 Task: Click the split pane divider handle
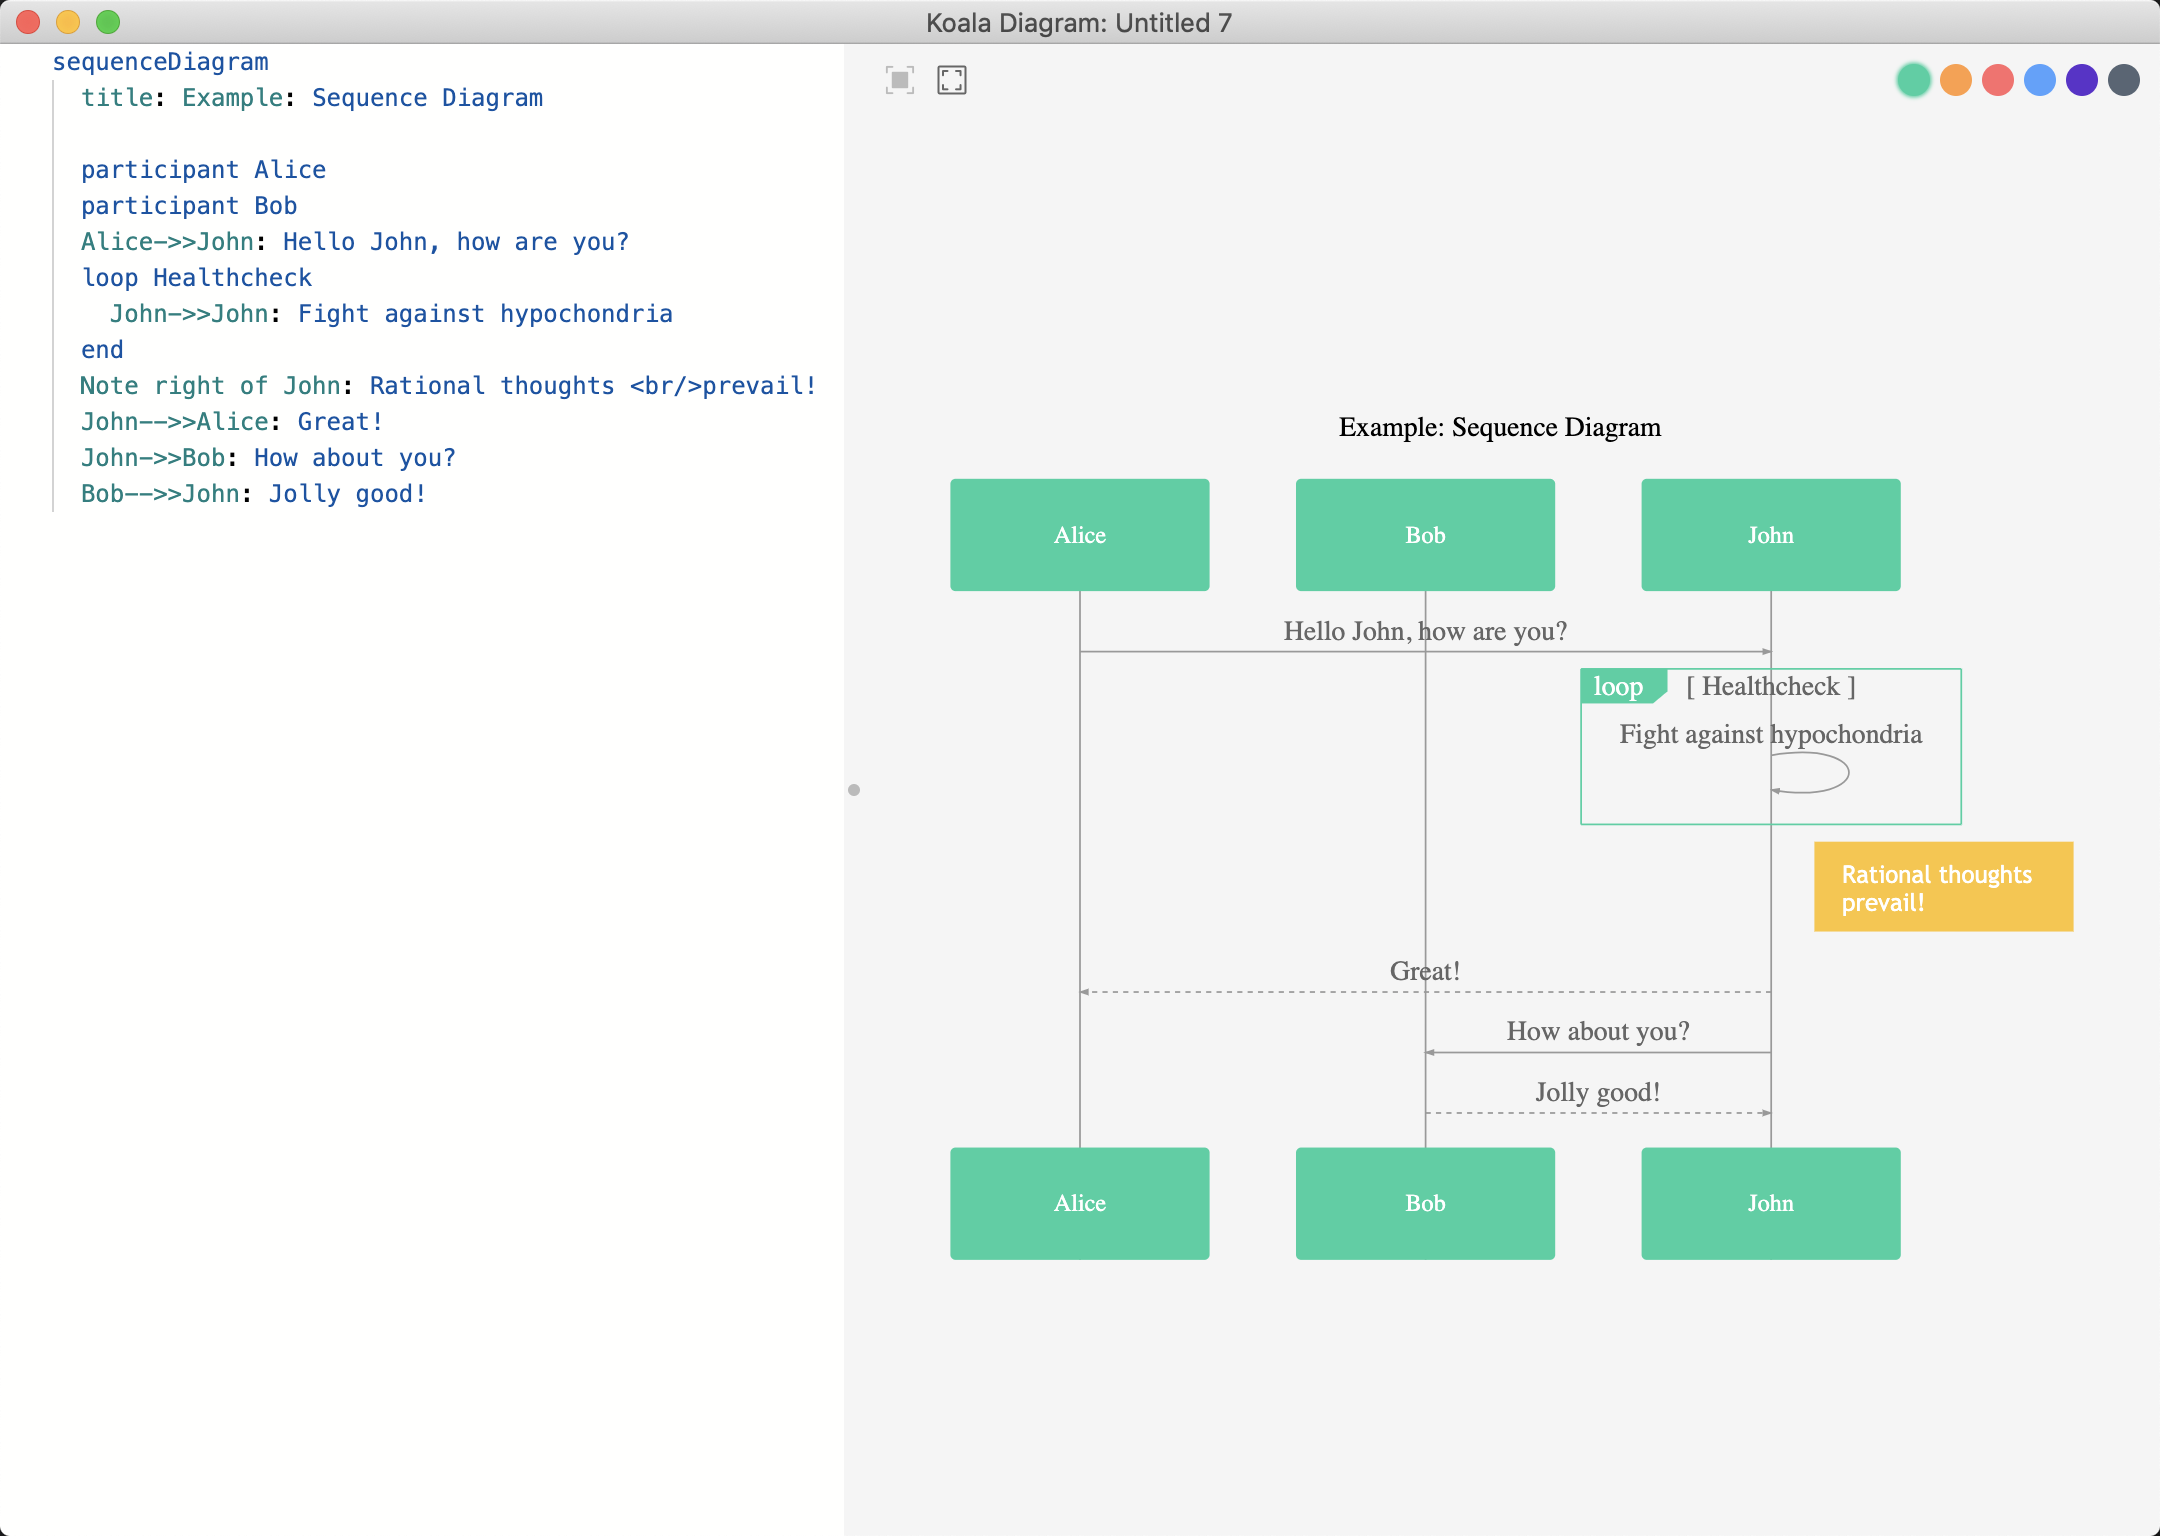[x=854, y=790]
